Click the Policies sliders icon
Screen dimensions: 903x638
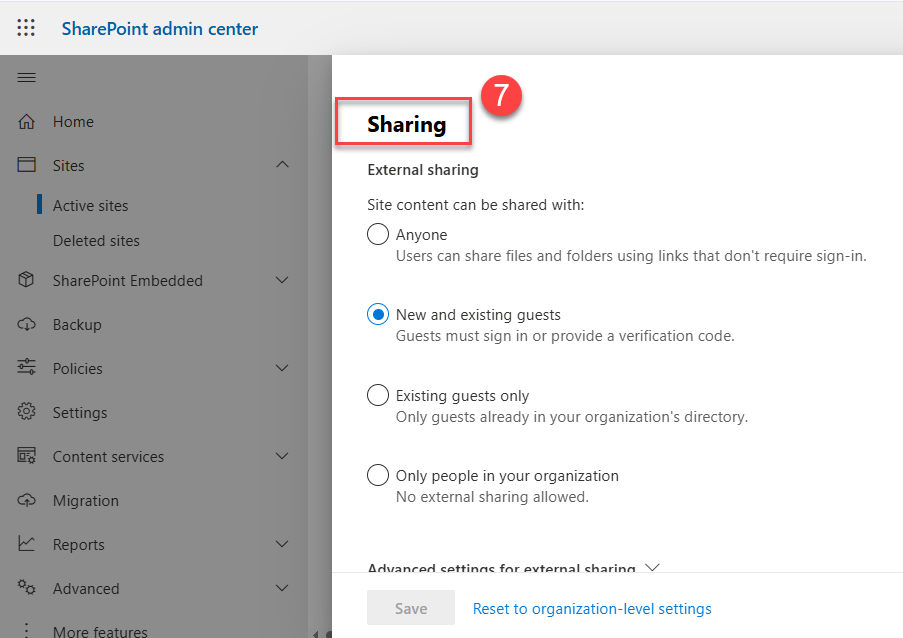[x=26, y=367]
